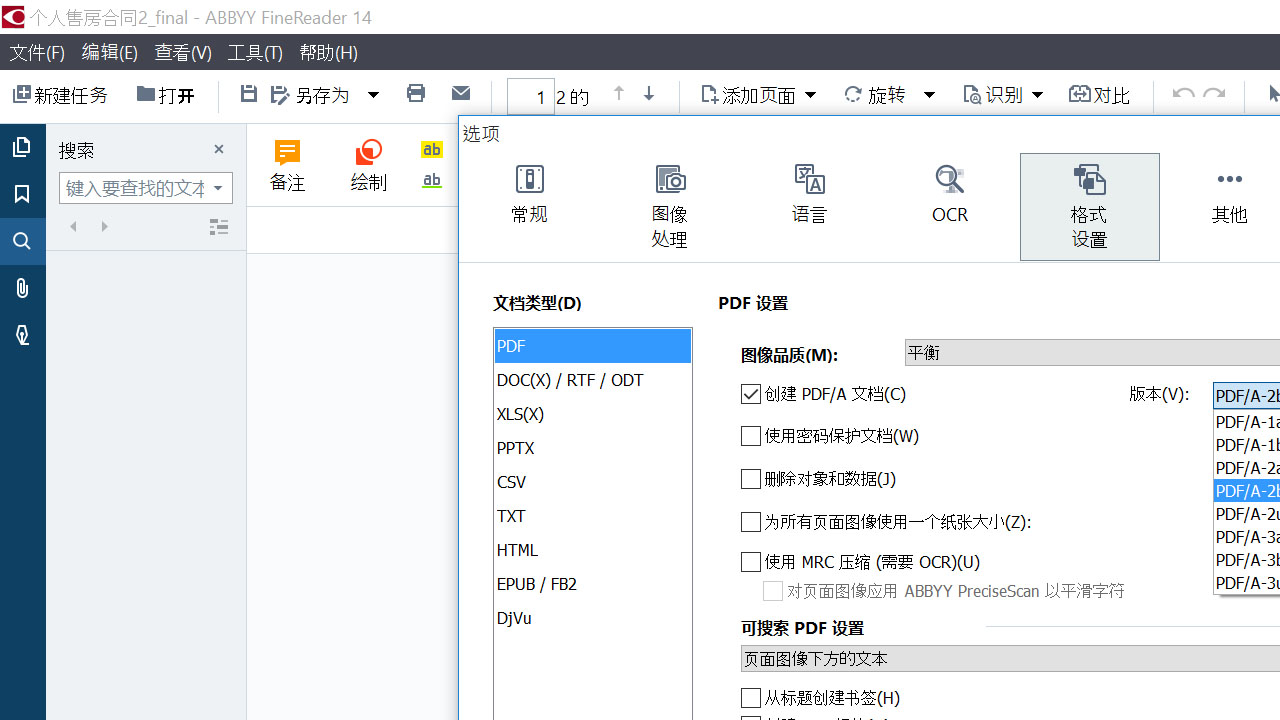Image resolution: width=1280 pixels, height=720 pixels.
Task: Click the undo arrow icon
Action: pyautogui.click(x=1183, y=93)
